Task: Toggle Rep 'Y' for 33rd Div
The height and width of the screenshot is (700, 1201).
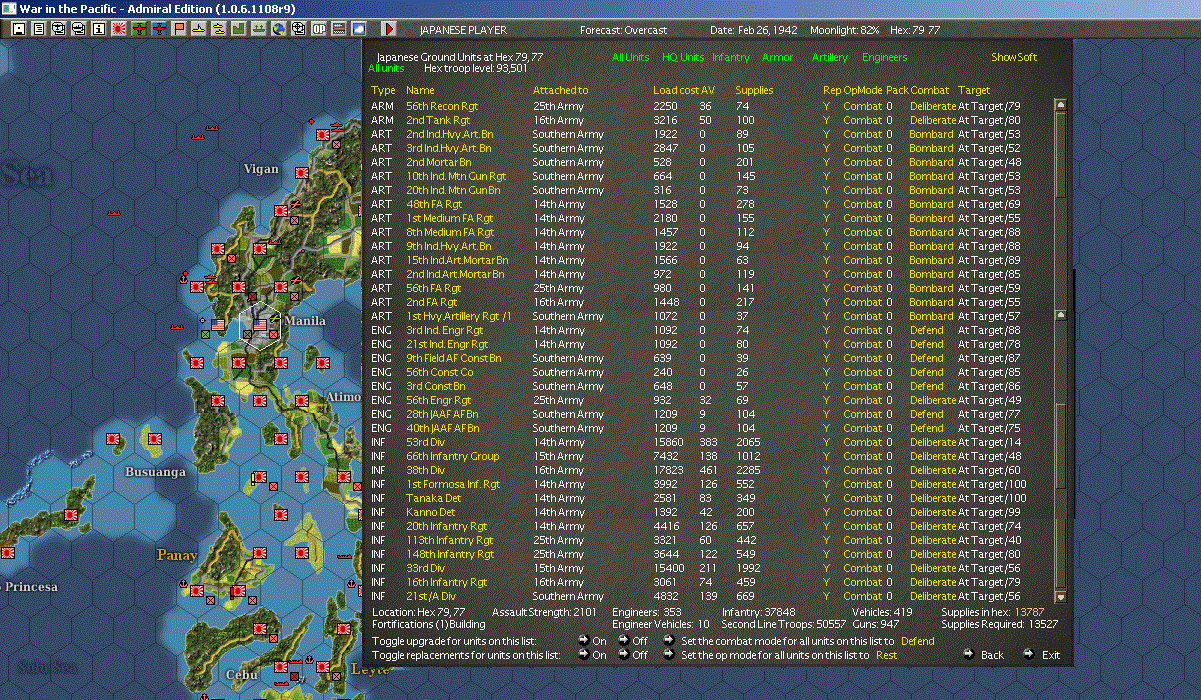Action: [x=826, y=568]
